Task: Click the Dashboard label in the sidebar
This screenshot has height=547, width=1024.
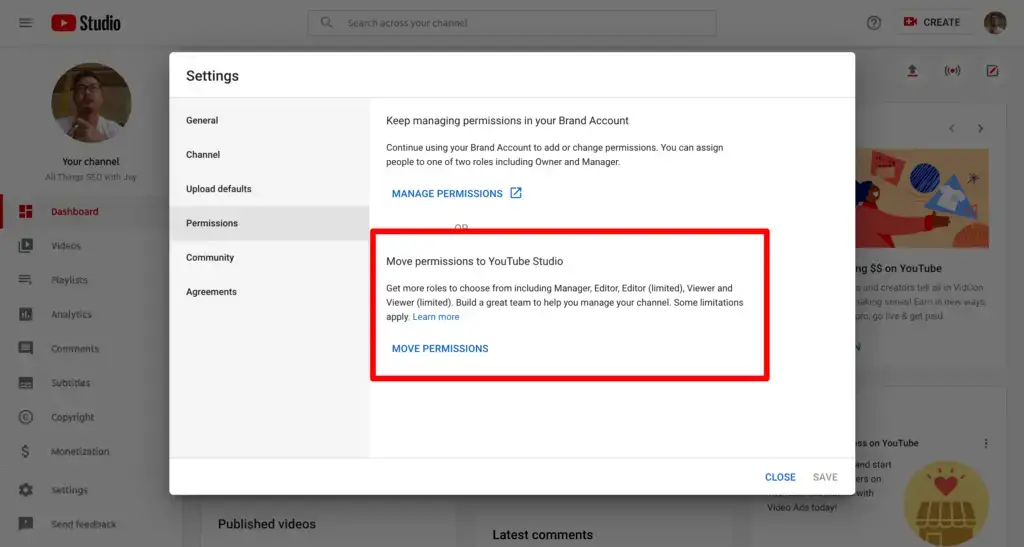Action: [x=74, y=211]
